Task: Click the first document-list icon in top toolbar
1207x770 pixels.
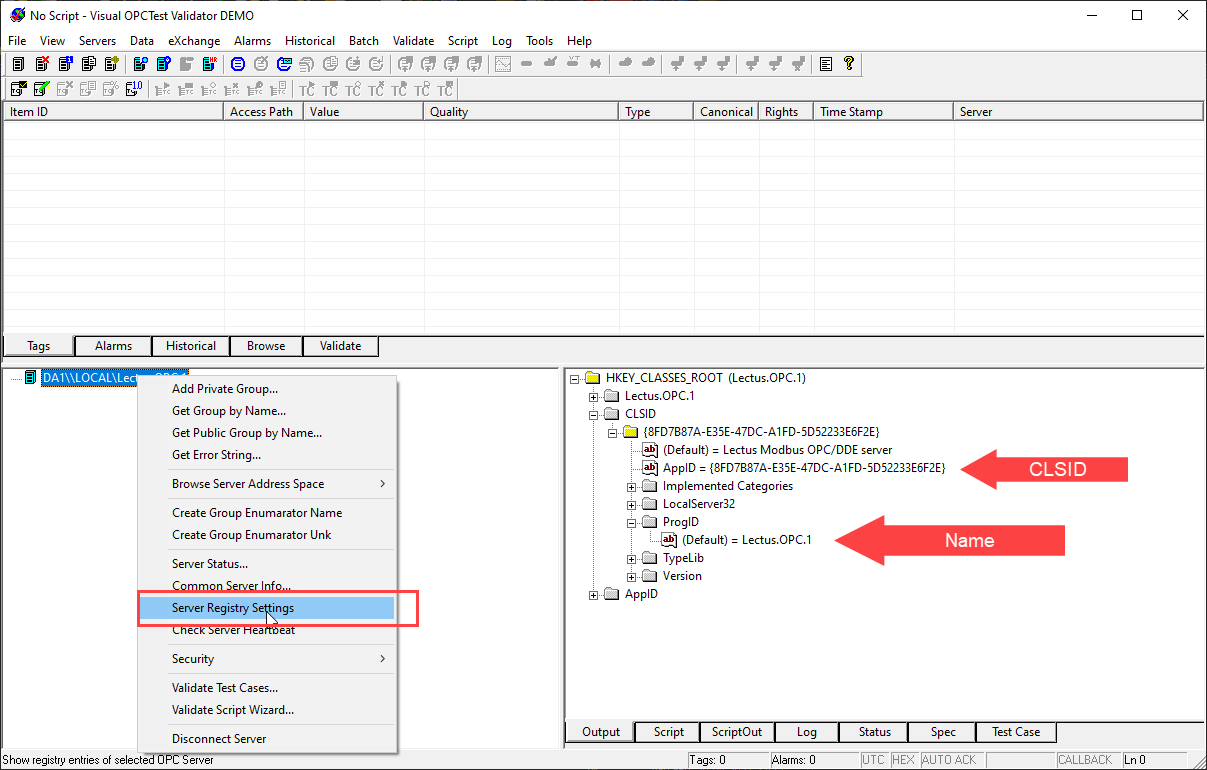Action: tap(18, 64)
